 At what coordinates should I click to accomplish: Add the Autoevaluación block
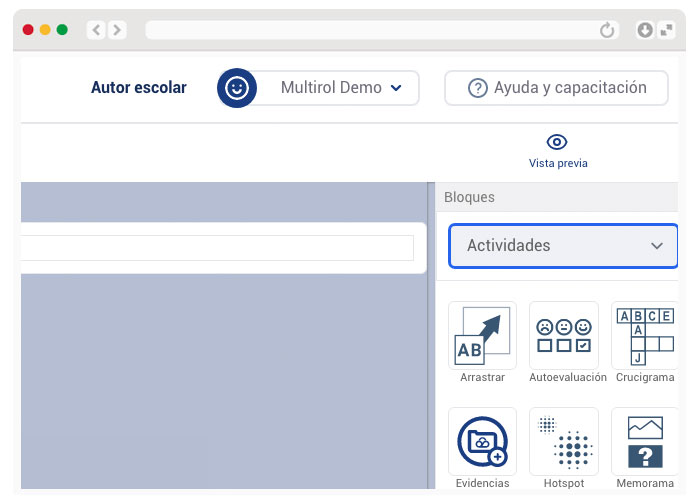pyautogui.click(x=564, y=336)
